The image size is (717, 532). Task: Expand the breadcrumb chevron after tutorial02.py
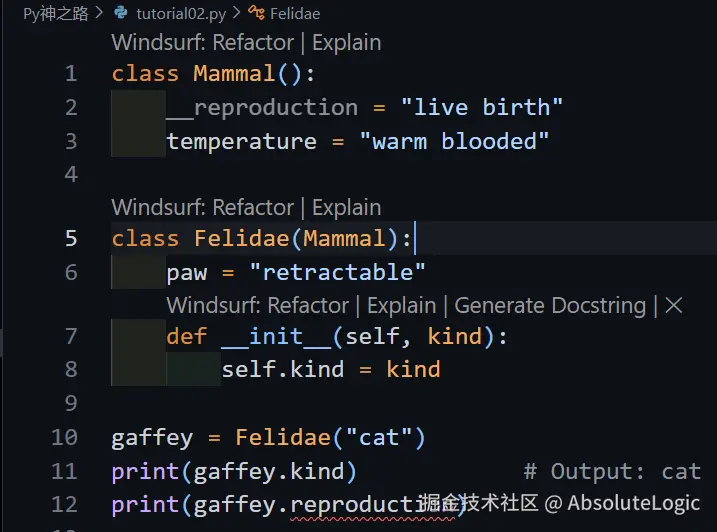(x=236, y=13)
